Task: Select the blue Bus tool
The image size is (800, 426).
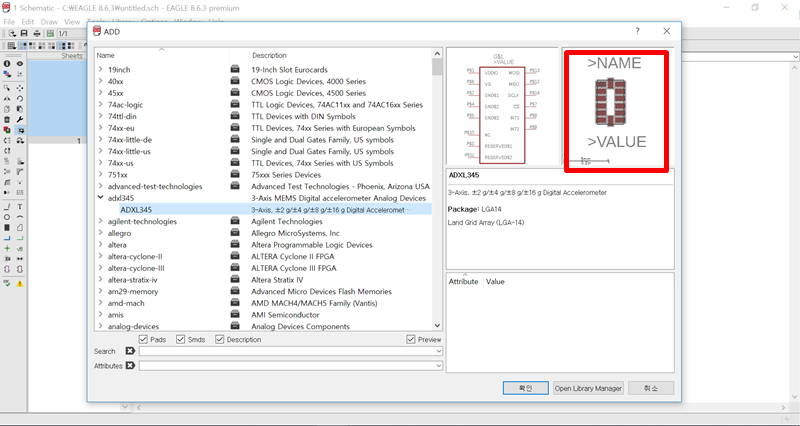Action: [x=7, y=238]
